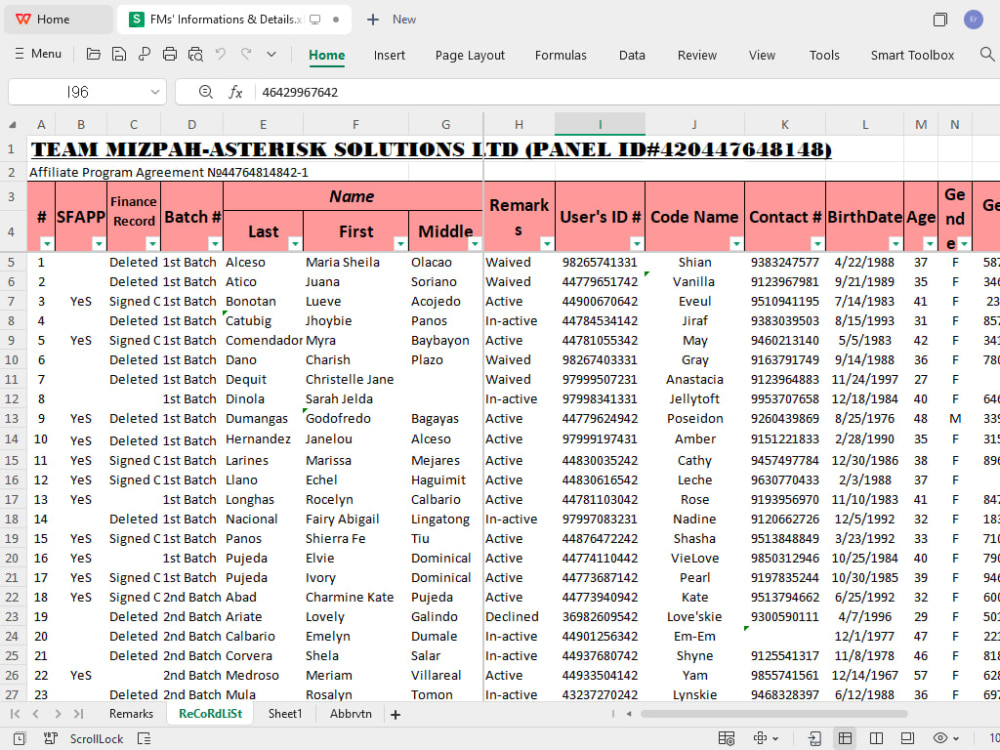Viewport: 1000px width, 750px height.
Task: Click the ScrollLock status label
Action: pos(96,739)
